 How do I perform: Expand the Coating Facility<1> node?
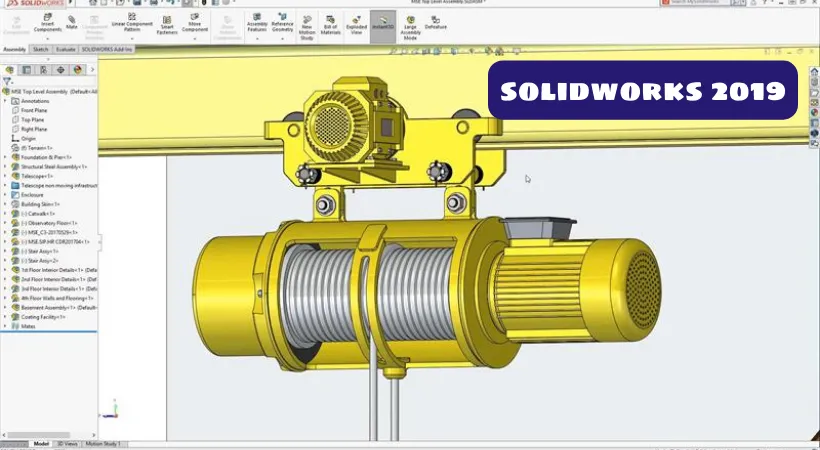pyautogui.click(x=5, y=317)
